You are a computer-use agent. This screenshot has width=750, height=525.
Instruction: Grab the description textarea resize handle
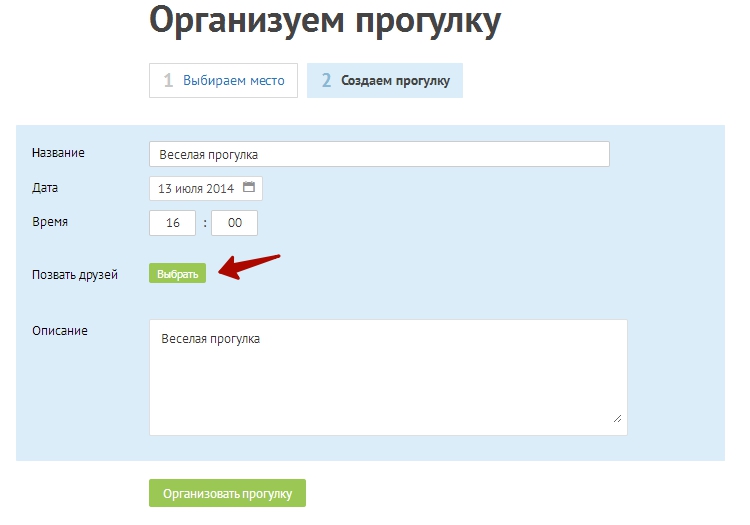[617, 418]
